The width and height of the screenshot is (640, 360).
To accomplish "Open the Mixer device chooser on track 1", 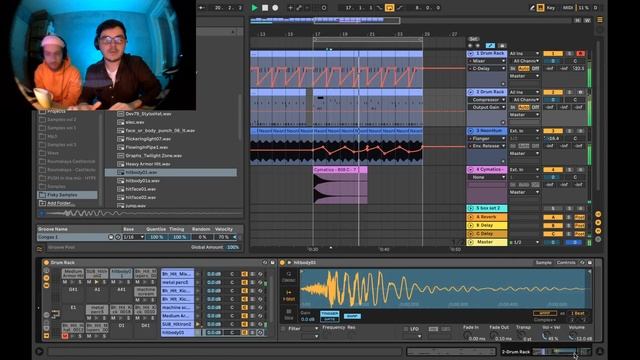I will 487,61.
